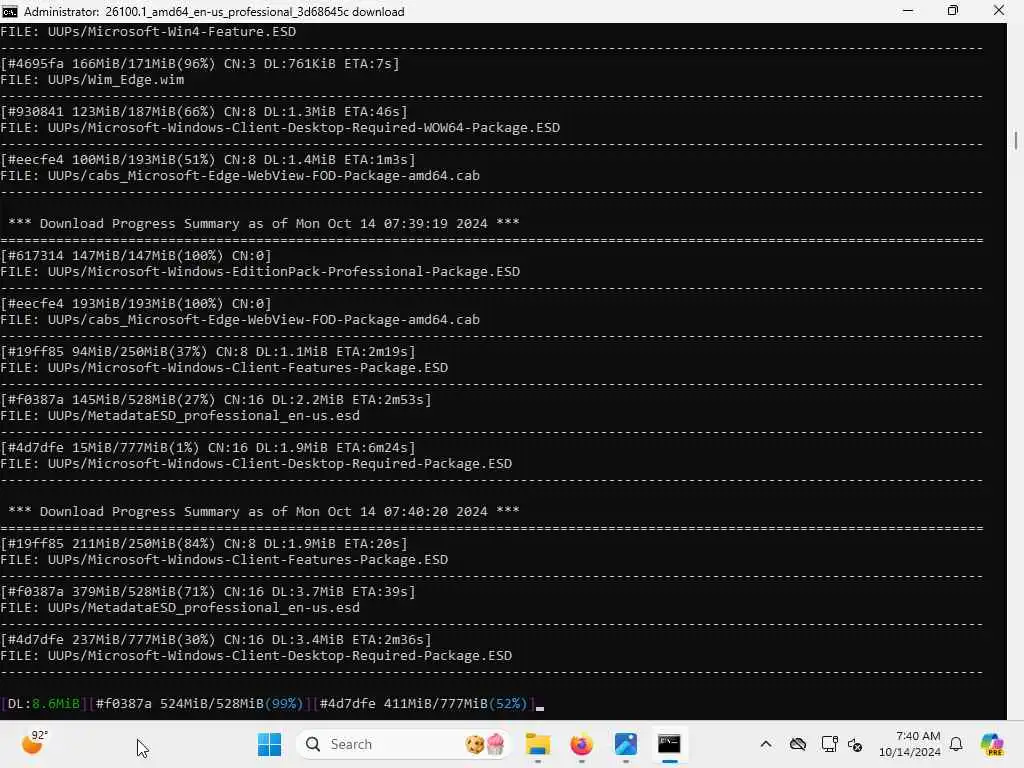
Task: Click the taskbar Search box
Action: 403,744
